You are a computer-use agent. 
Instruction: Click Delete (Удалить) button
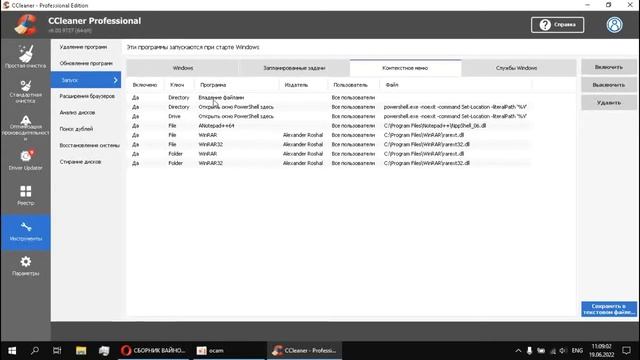[x=609, y=103]
